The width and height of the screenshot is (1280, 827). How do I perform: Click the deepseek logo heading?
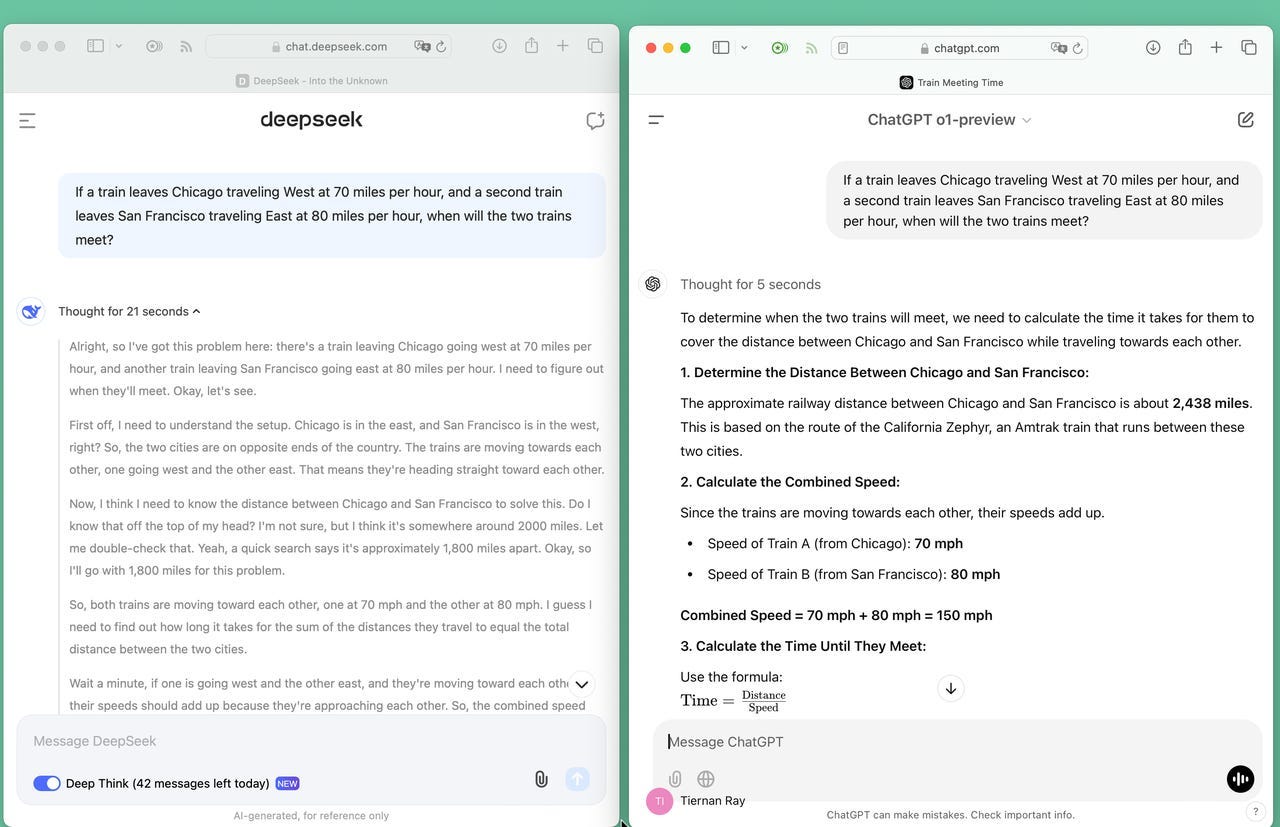coord(311,120)
